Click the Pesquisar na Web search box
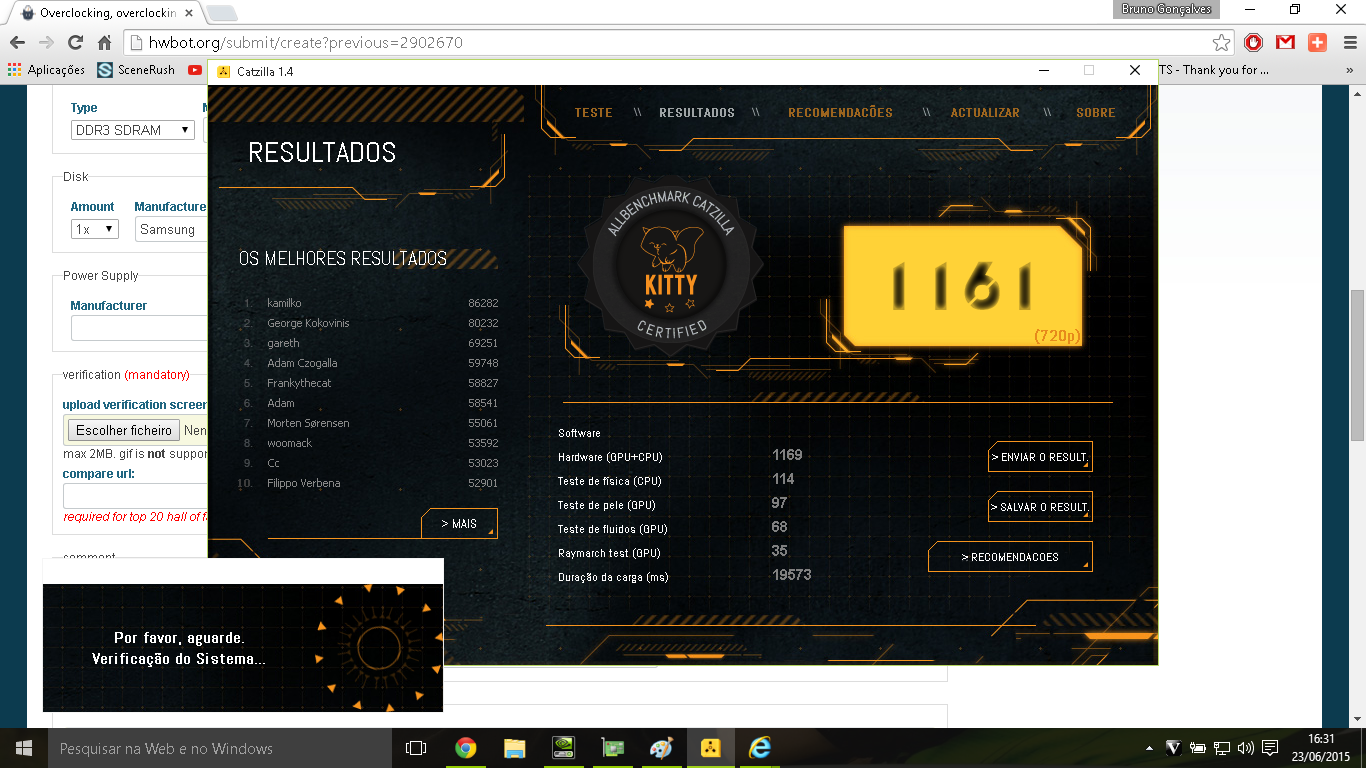The width and height of the screenshot is (1366, 768). pos(220,748)
